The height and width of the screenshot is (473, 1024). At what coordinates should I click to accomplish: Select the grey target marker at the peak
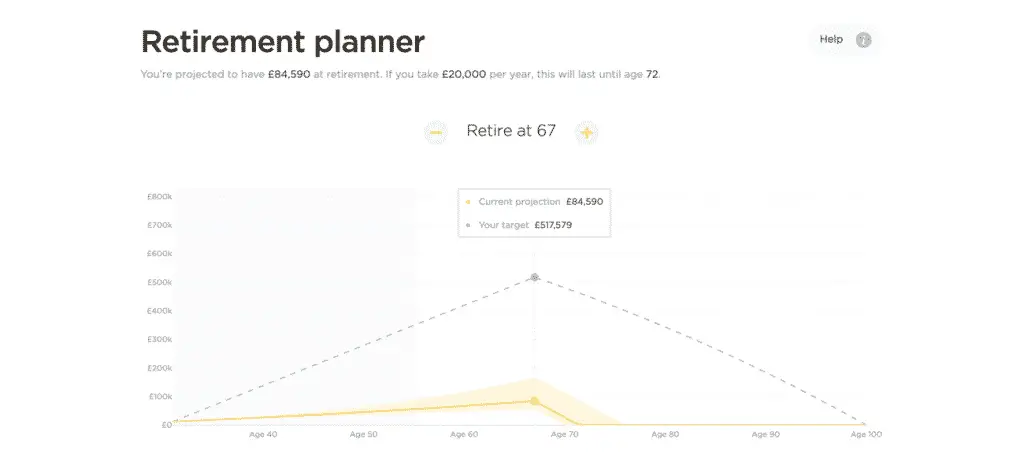tap(534, 277)
